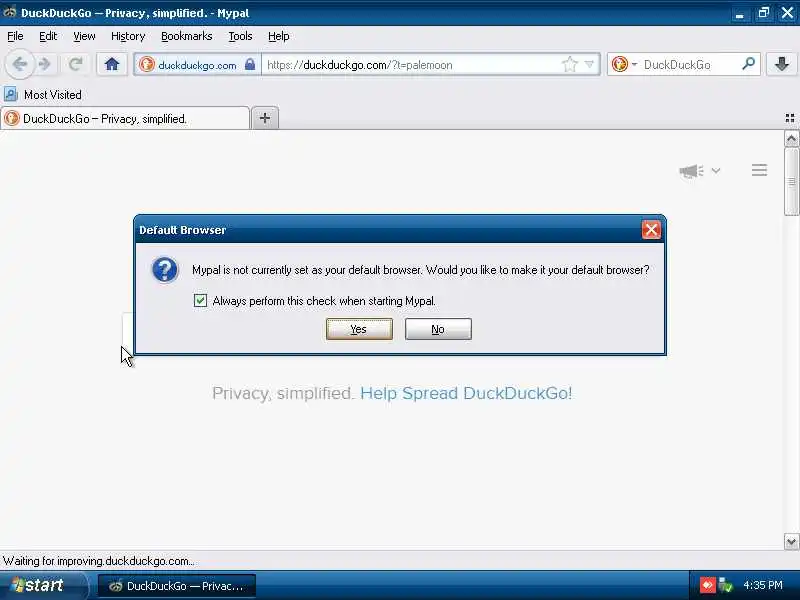The image size is (800, 600).
Task: Open the Bookmarks menu
Action: [x=187, y=36]
